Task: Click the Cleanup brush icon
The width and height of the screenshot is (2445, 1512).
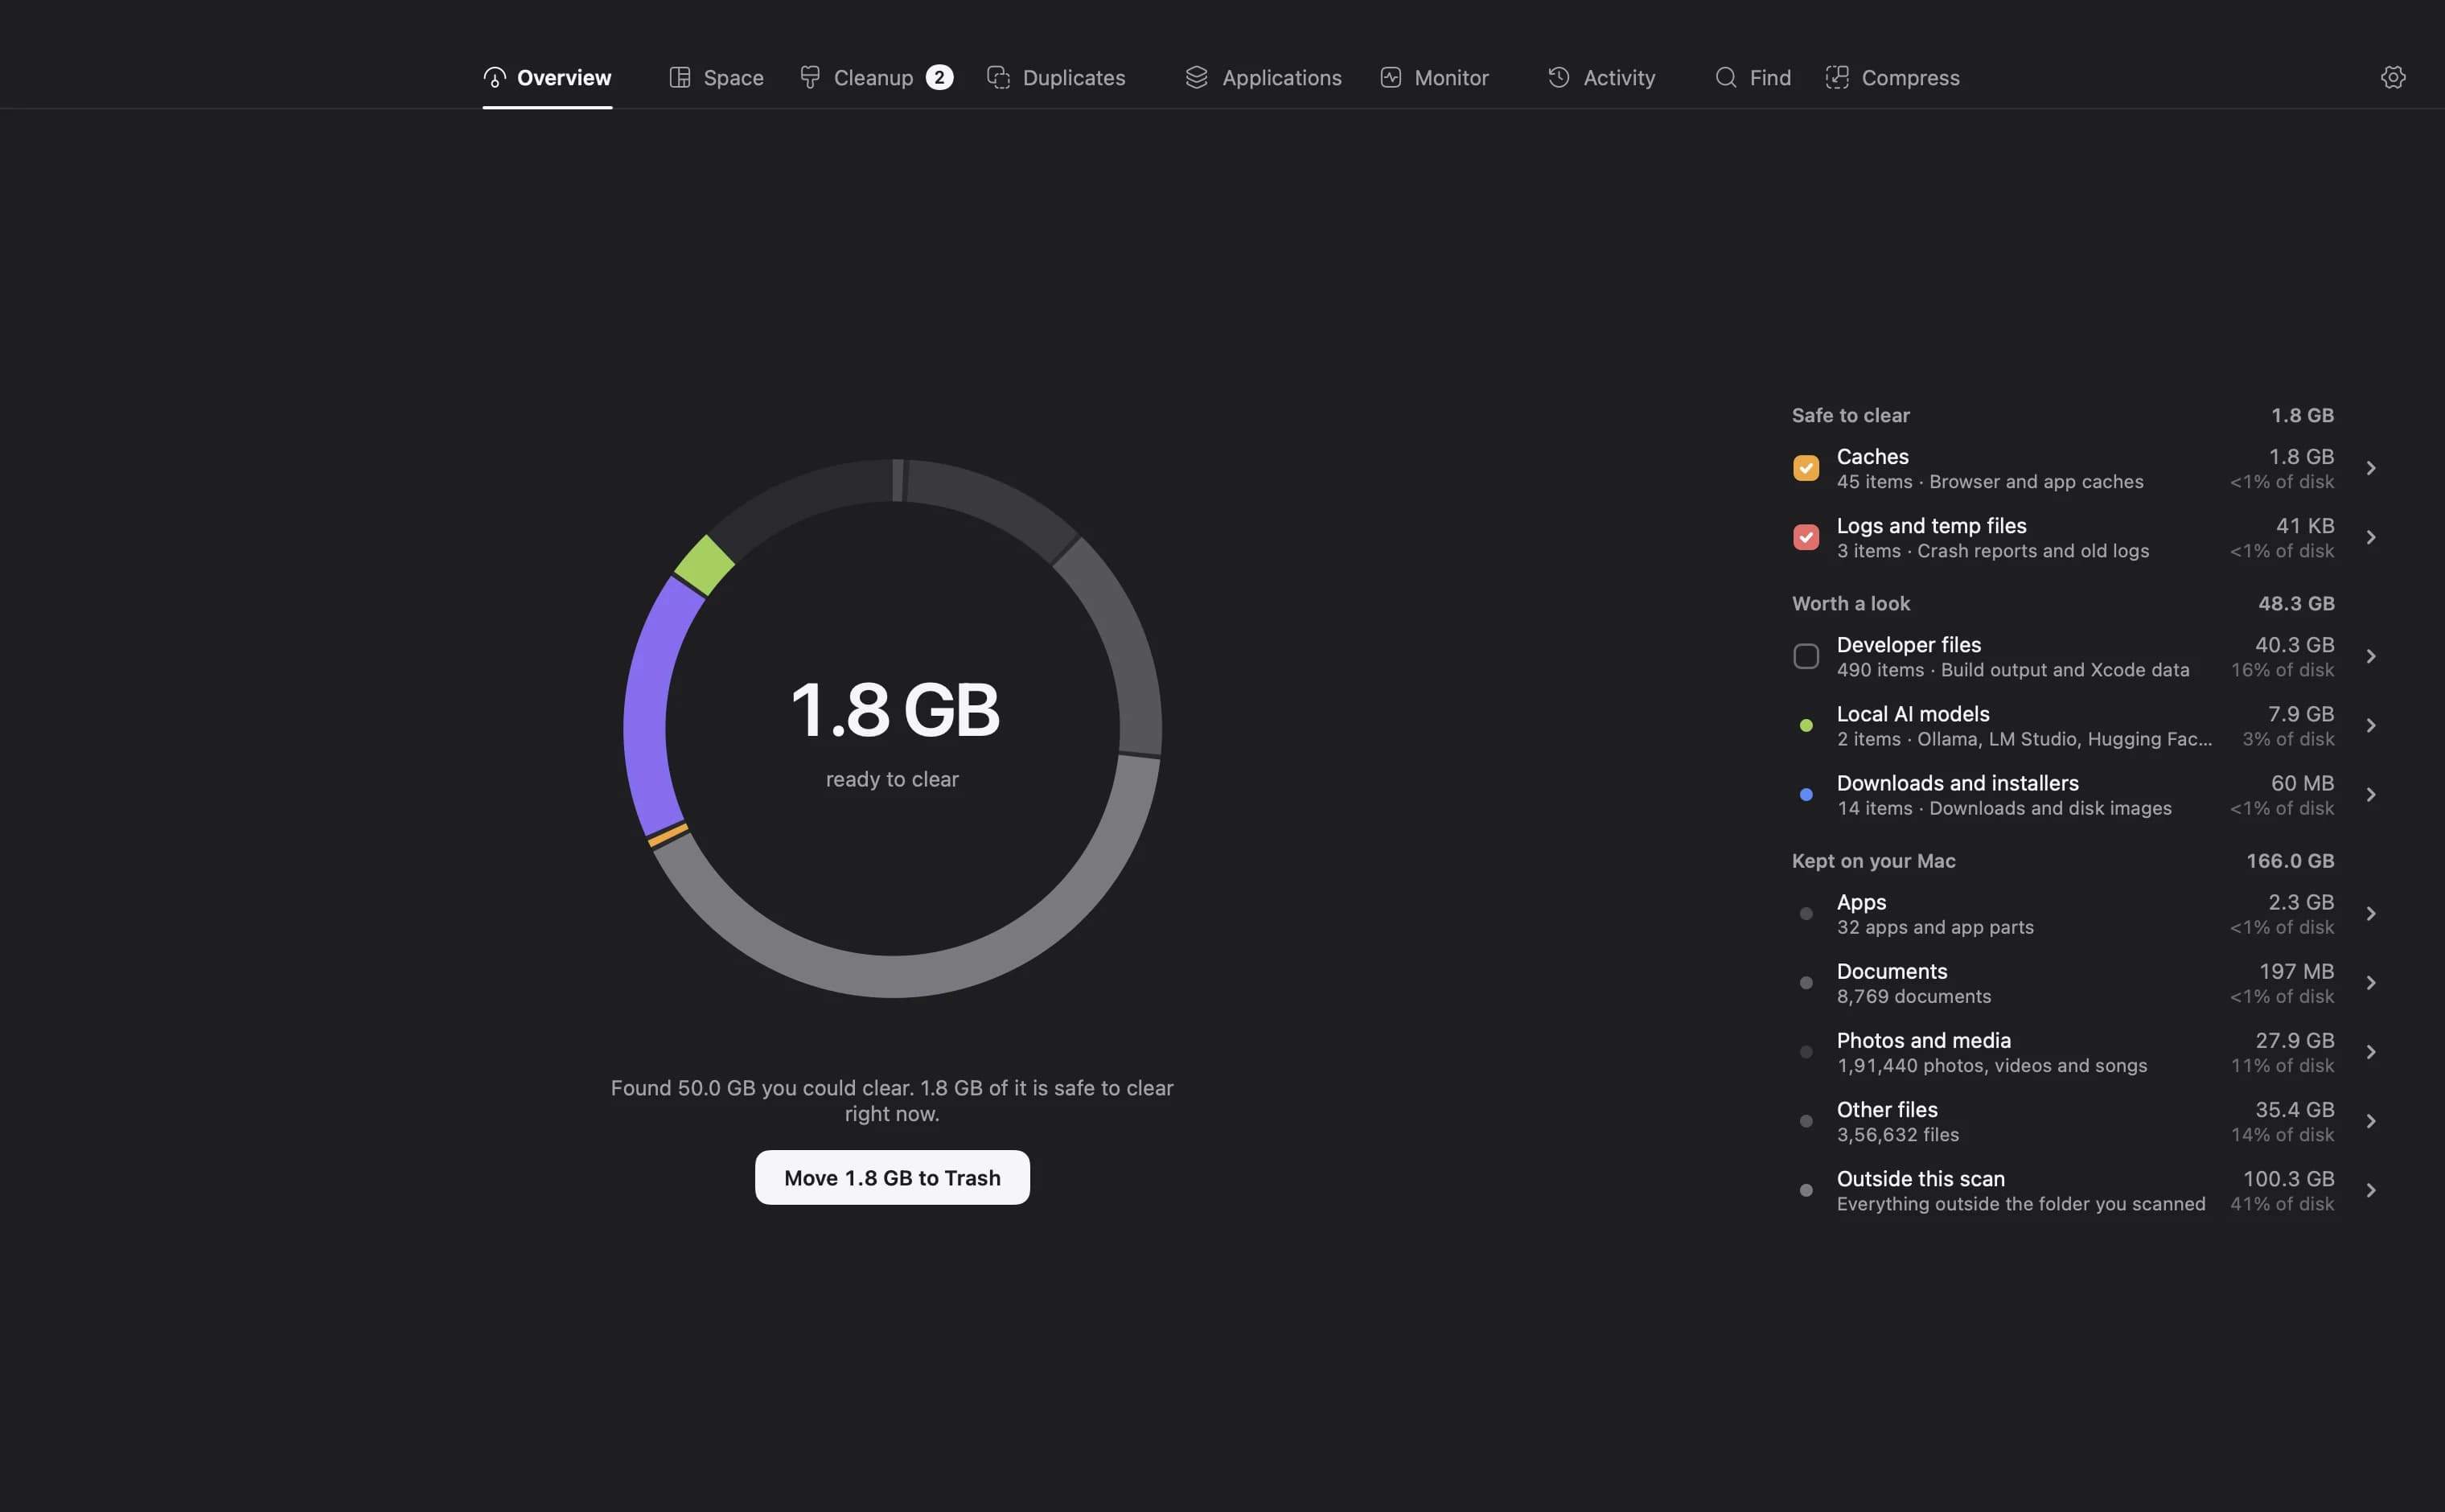Action: tap(810, 77)
